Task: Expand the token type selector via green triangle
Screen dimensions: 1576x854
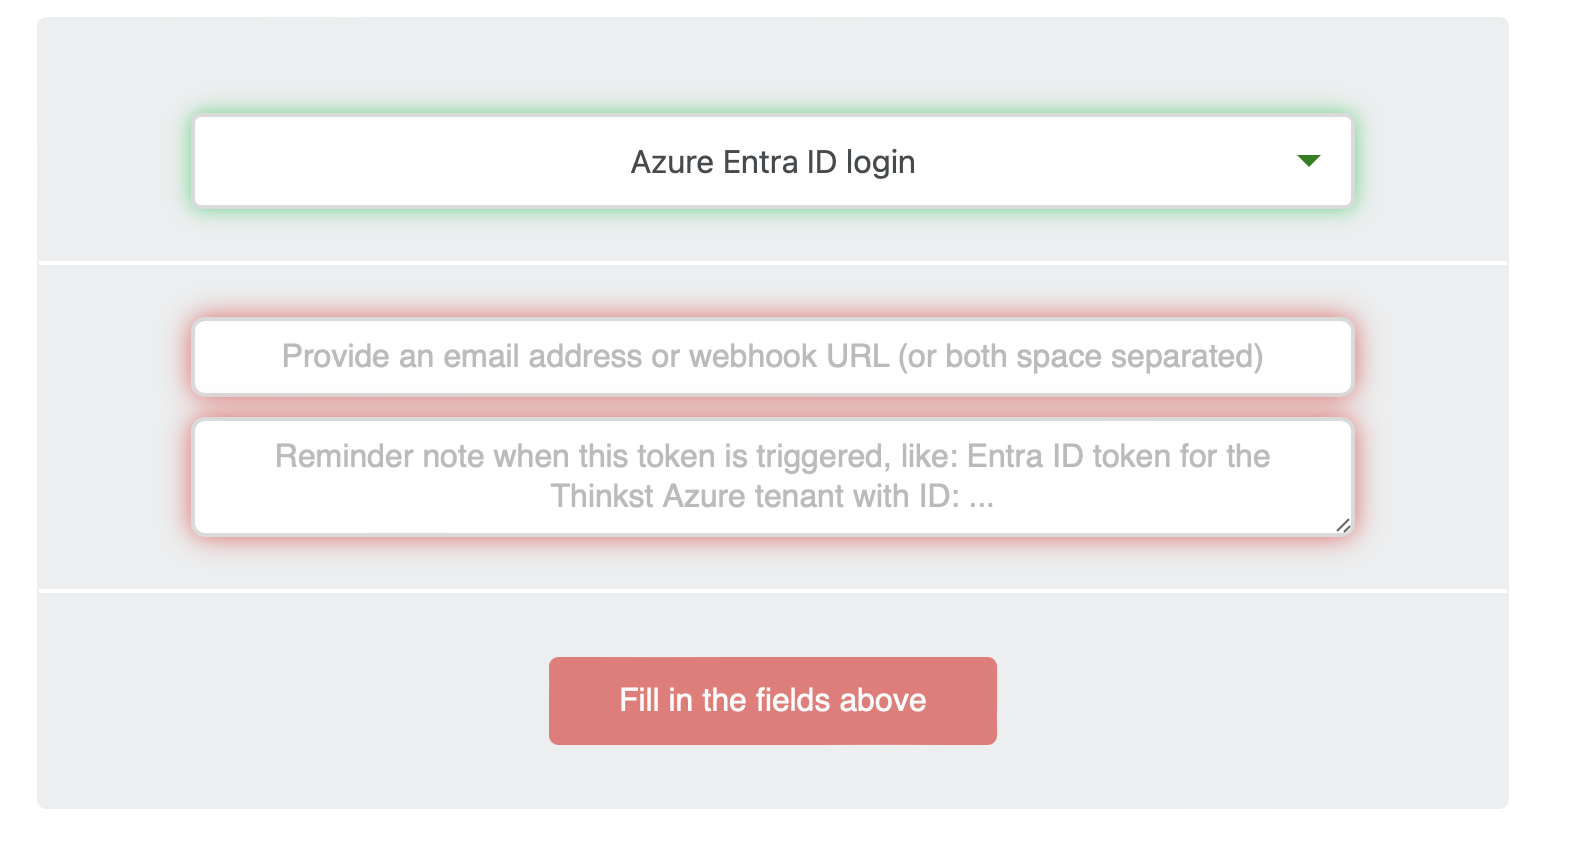Action: [x=1308, y=161]
